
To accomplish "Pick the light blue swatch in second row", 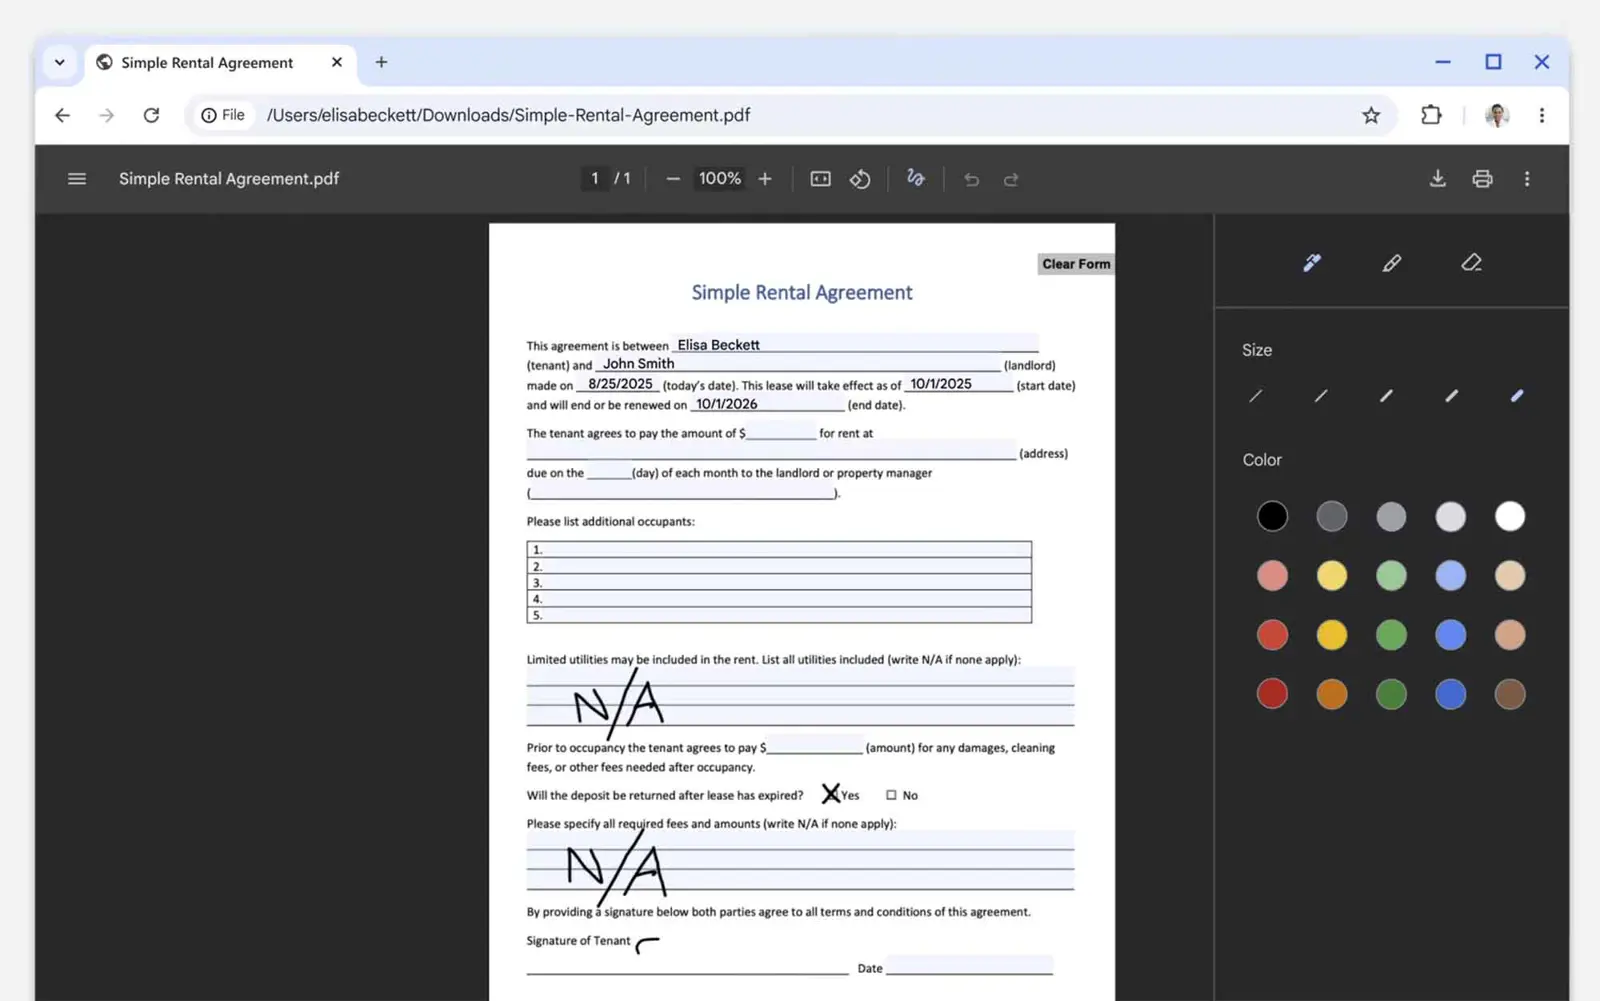I will coord(1450,575).
